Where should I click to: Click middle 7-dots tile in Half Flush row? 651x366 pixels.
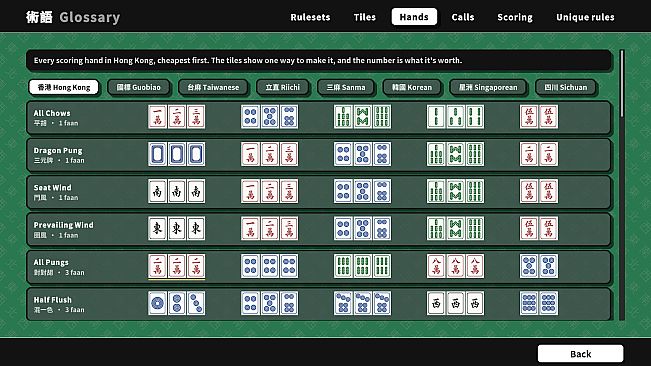363,303
